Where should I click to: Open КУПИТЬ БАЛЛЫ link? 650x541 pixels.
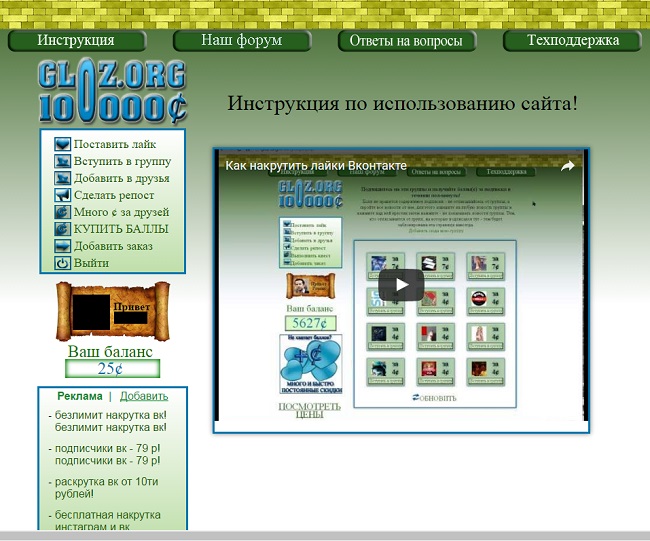pyautogui.click(x=121, y=229)
